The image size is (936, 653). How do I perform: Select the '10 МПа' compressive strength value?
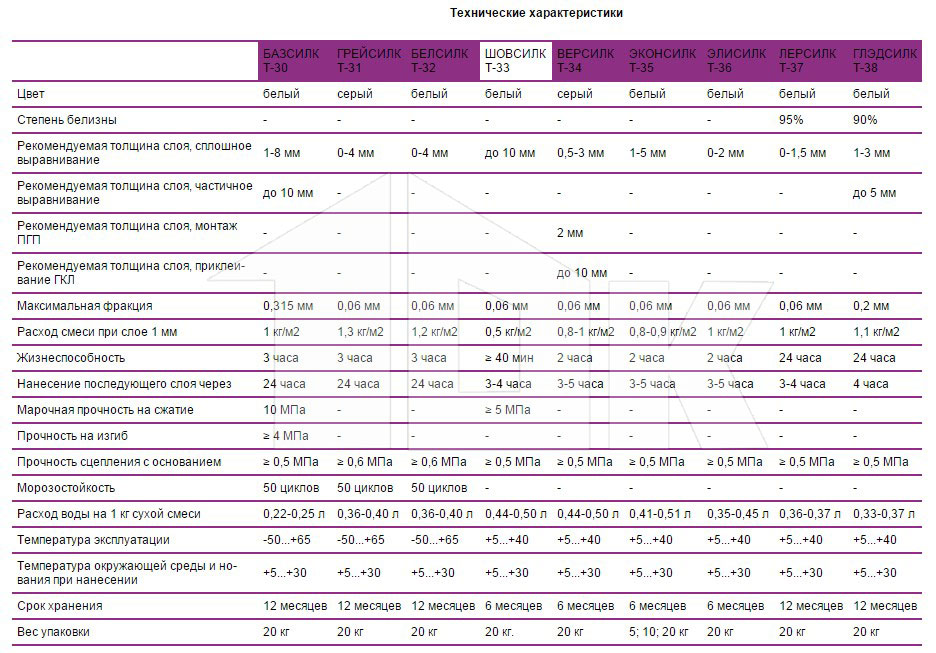click(284, 410)
